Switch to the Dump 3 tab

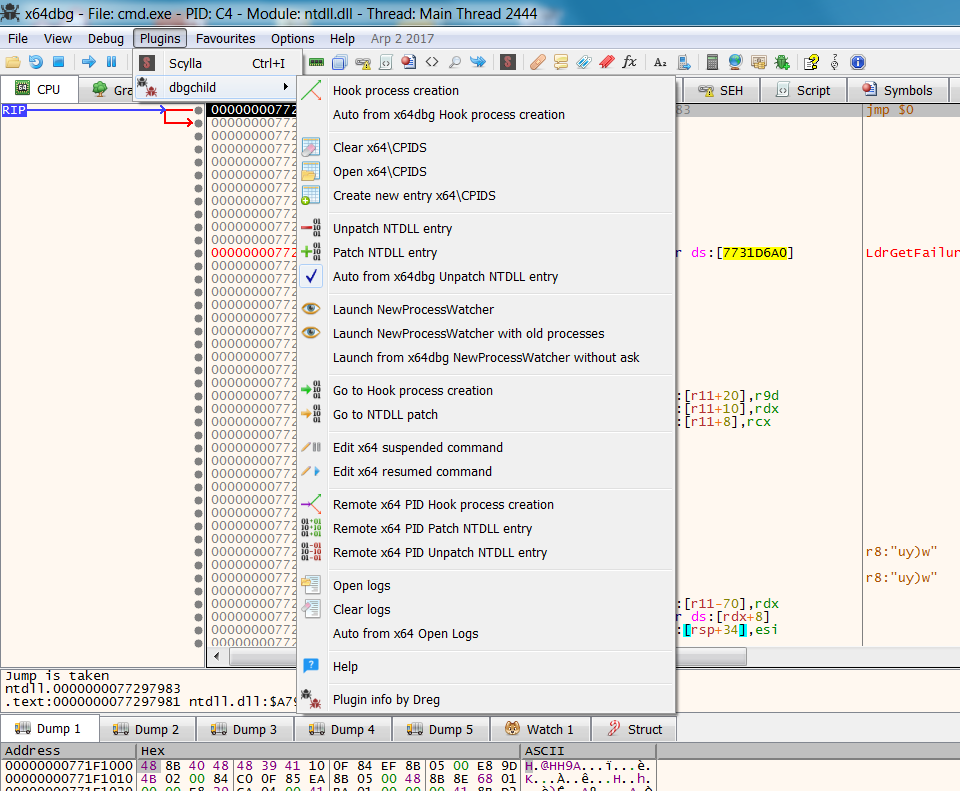tap(245, 730)
